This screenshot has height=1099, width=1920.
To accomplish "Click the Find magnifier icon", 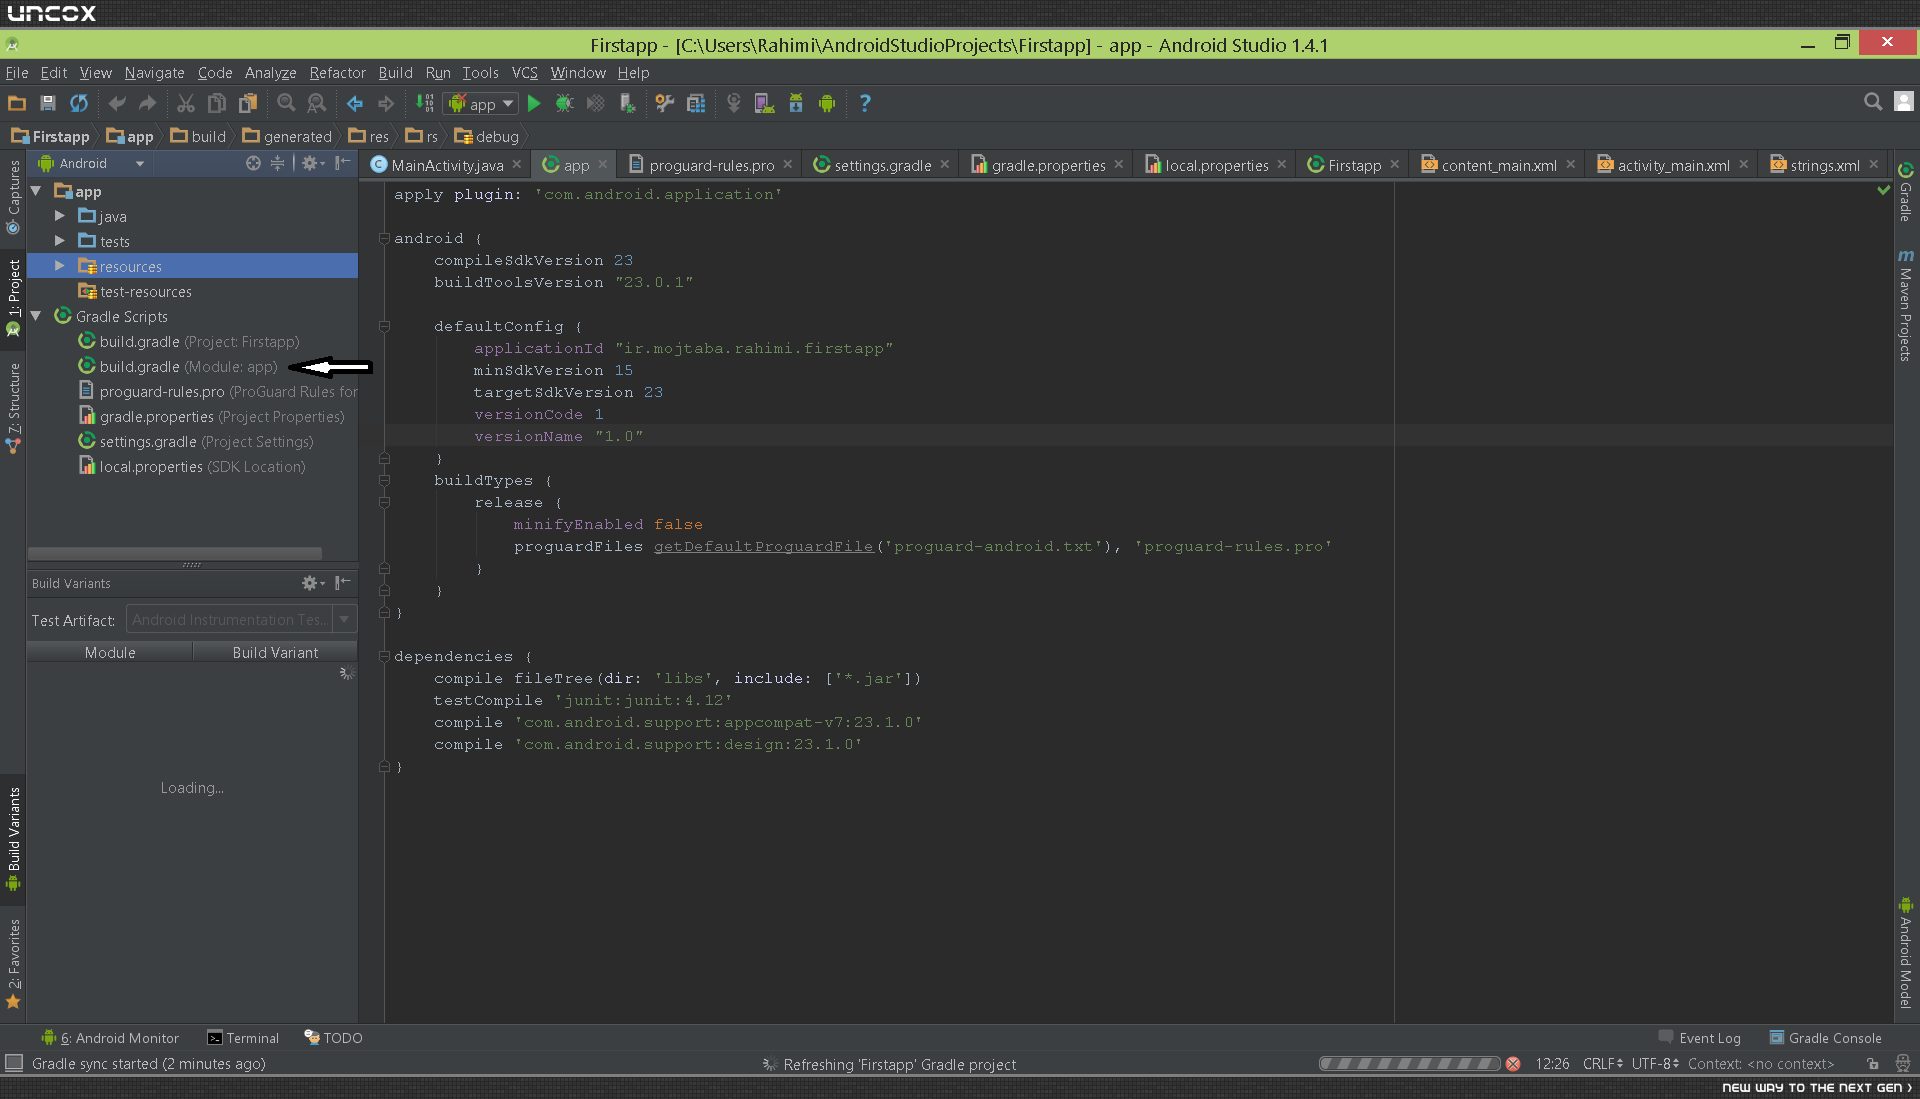I will (x=286, y=103).
